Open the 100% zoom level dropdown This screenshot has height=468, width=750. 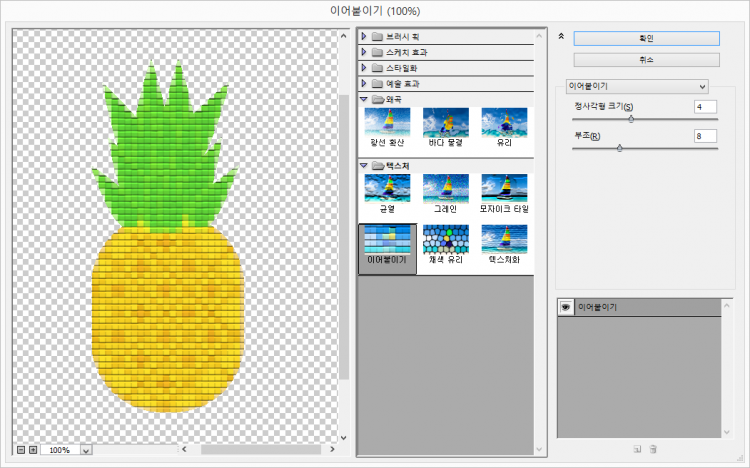85,451
